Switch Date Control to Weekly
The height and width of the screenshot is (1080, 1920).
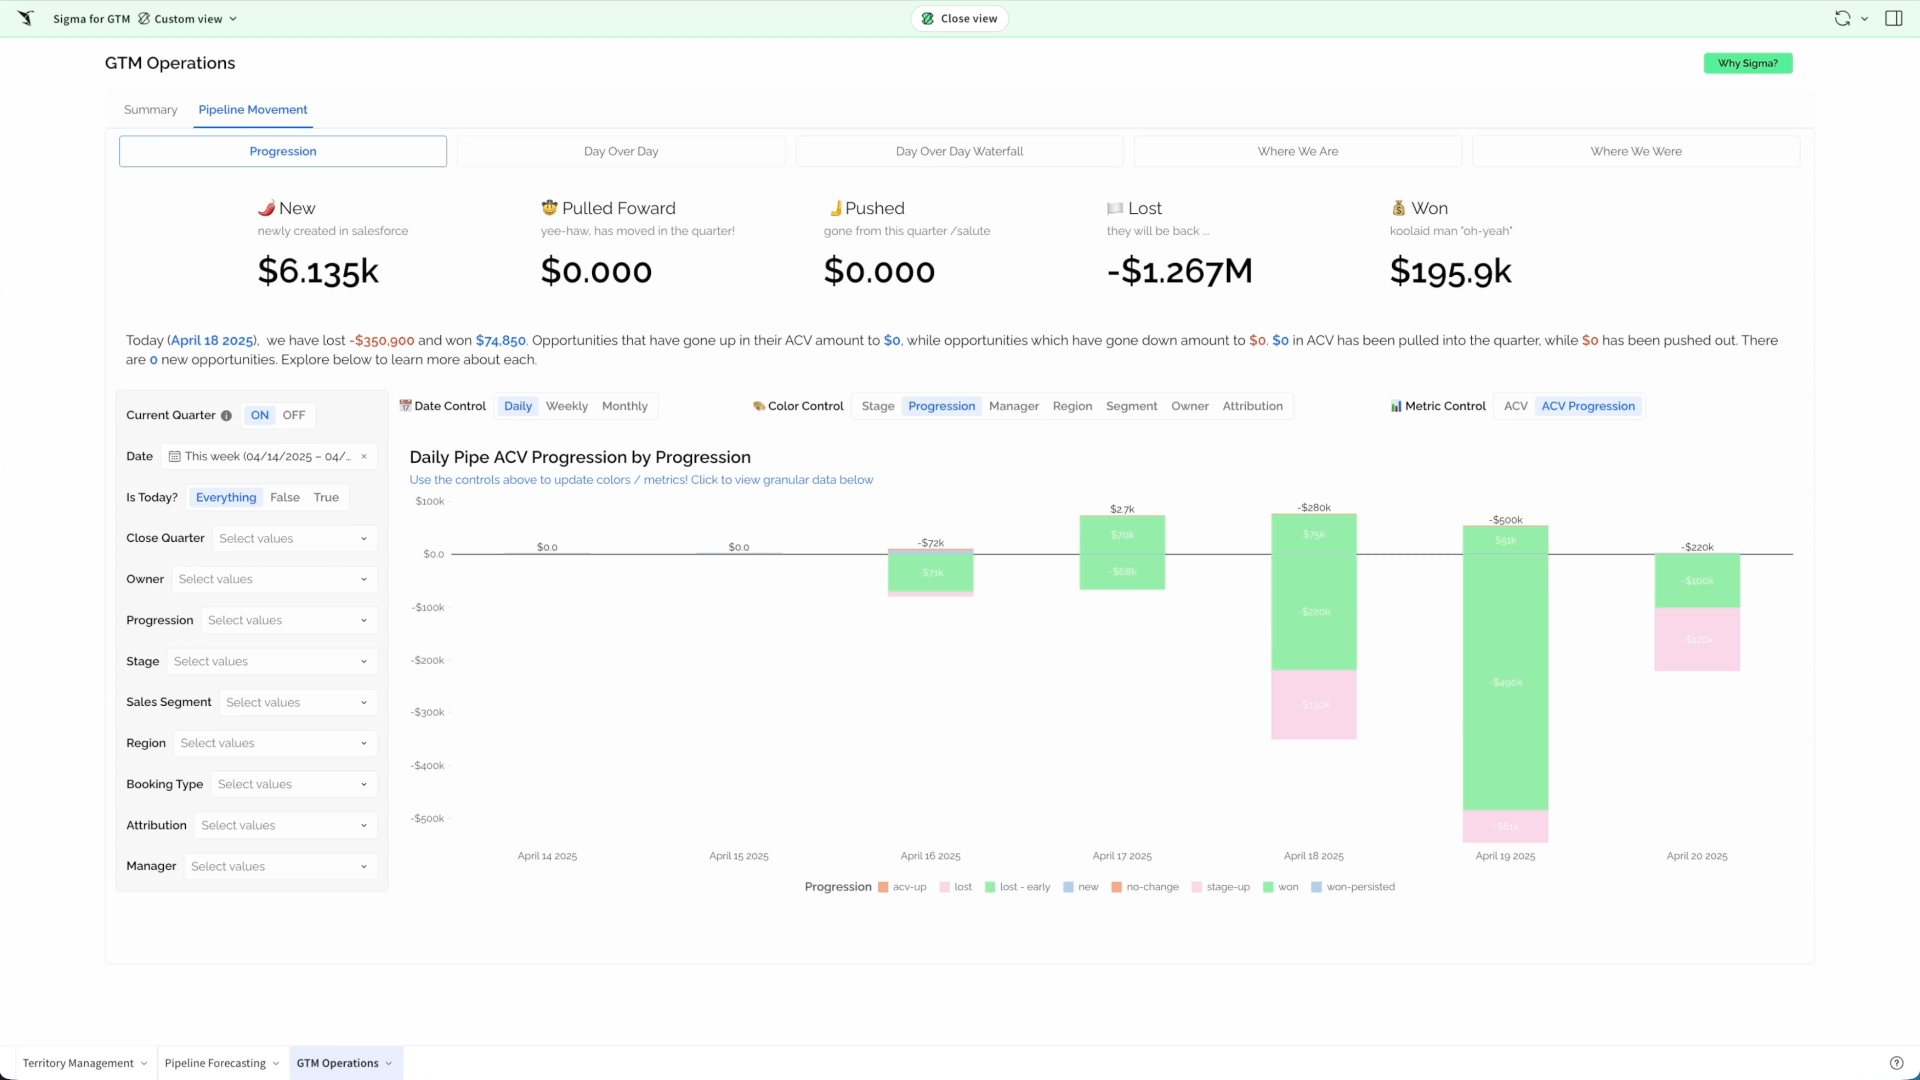[x=567, y=406]
